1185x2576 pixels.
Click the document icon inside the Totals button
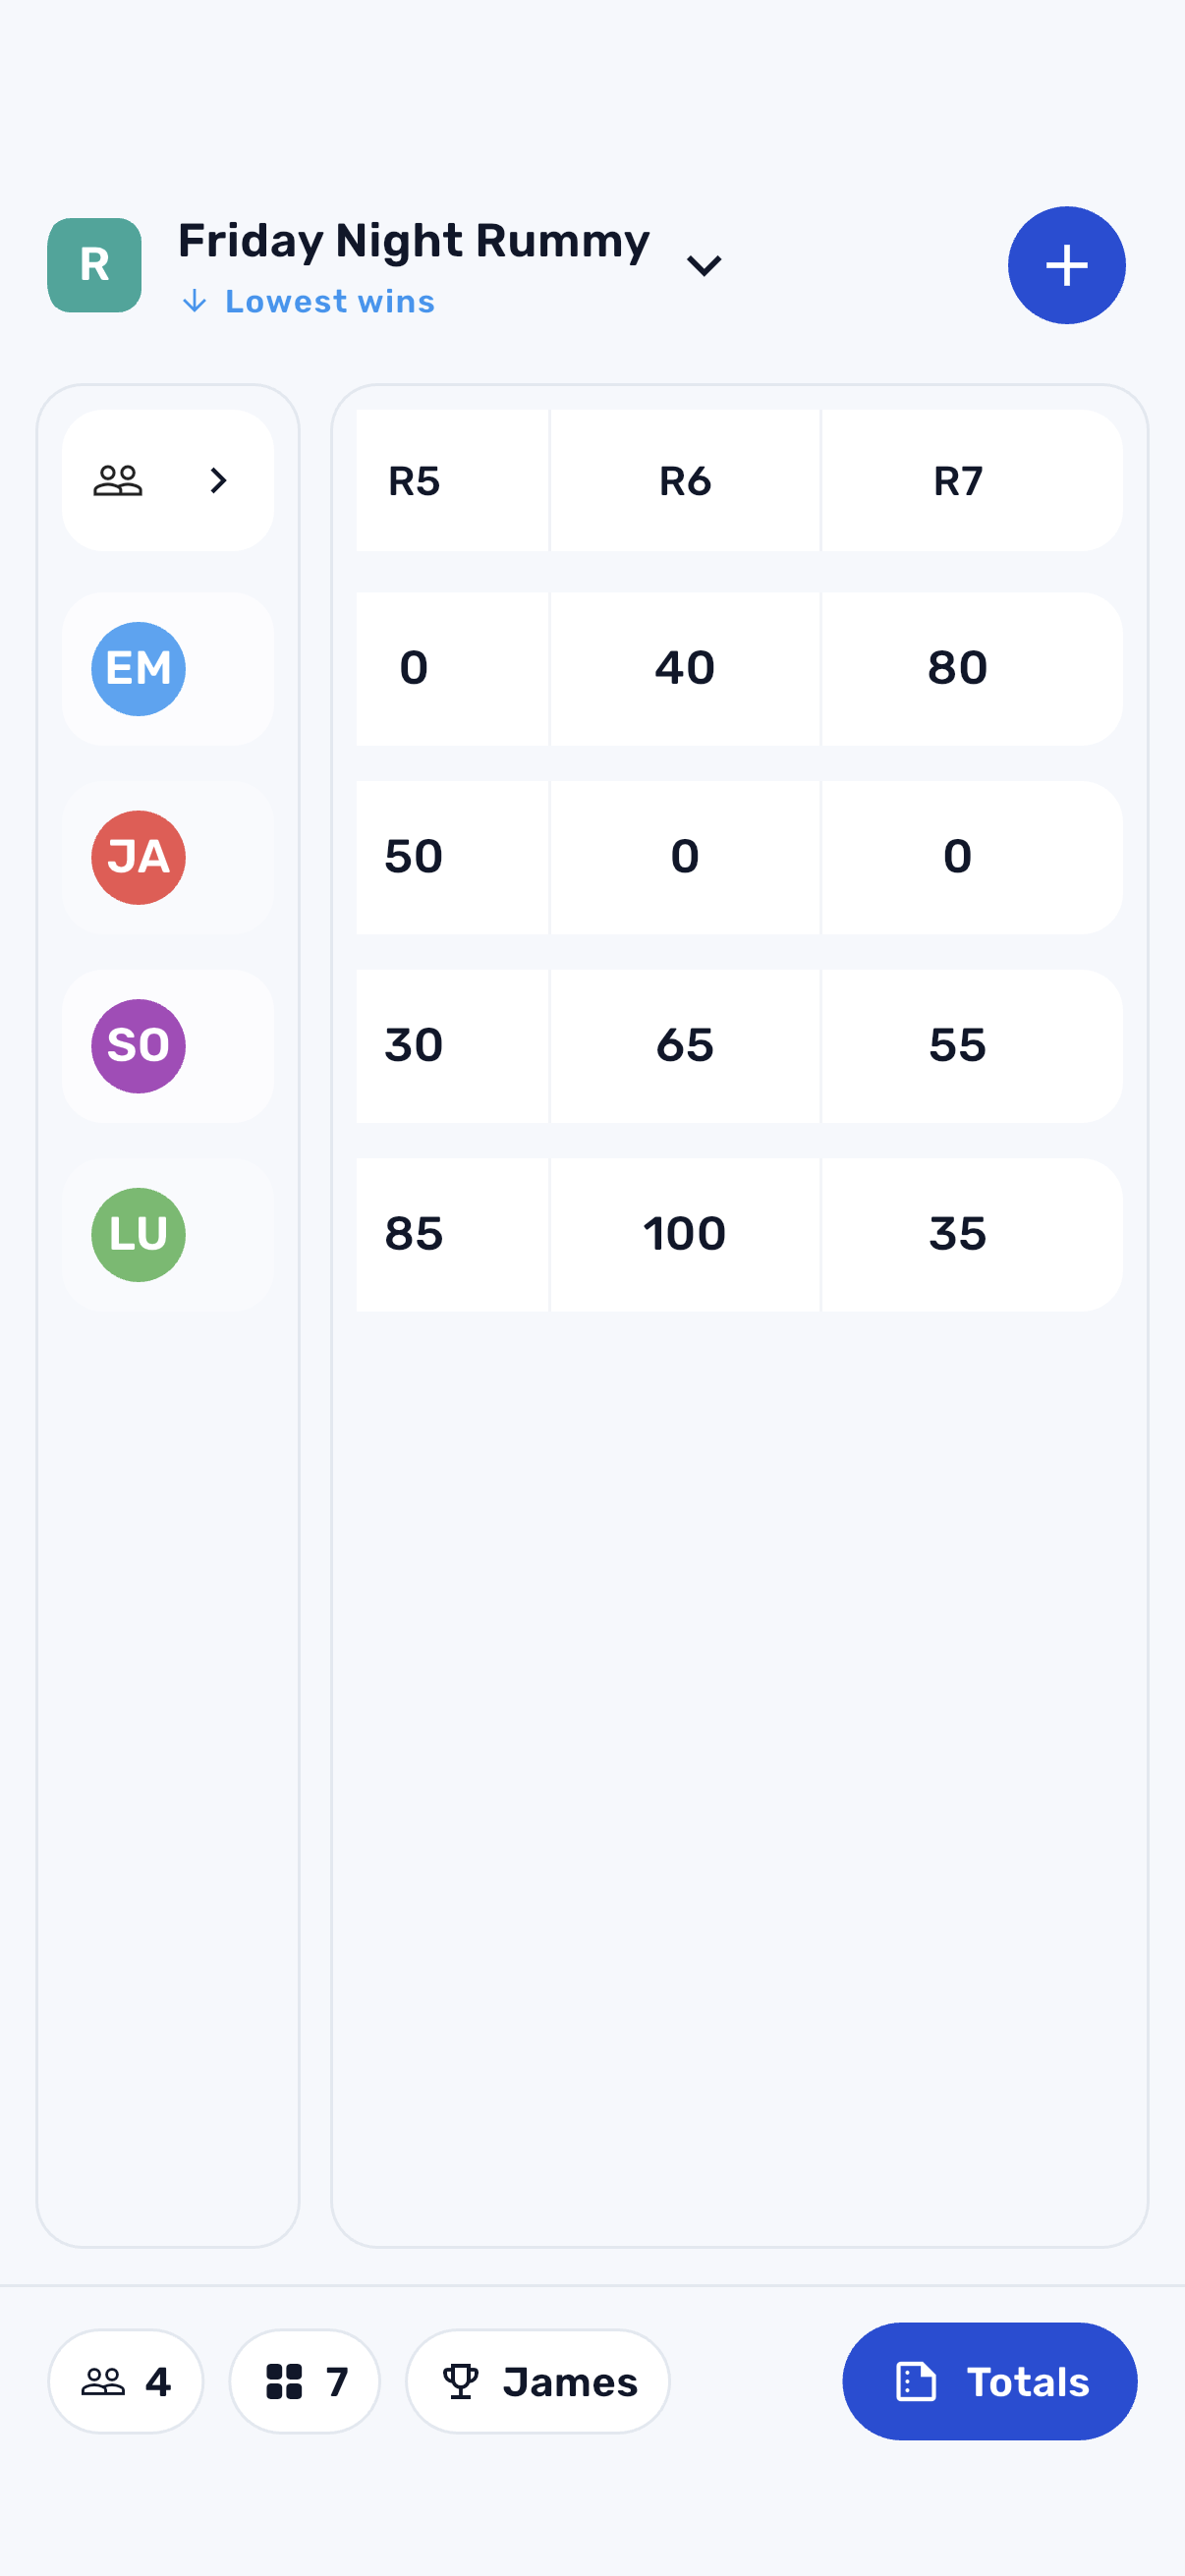coord(918,2382)
